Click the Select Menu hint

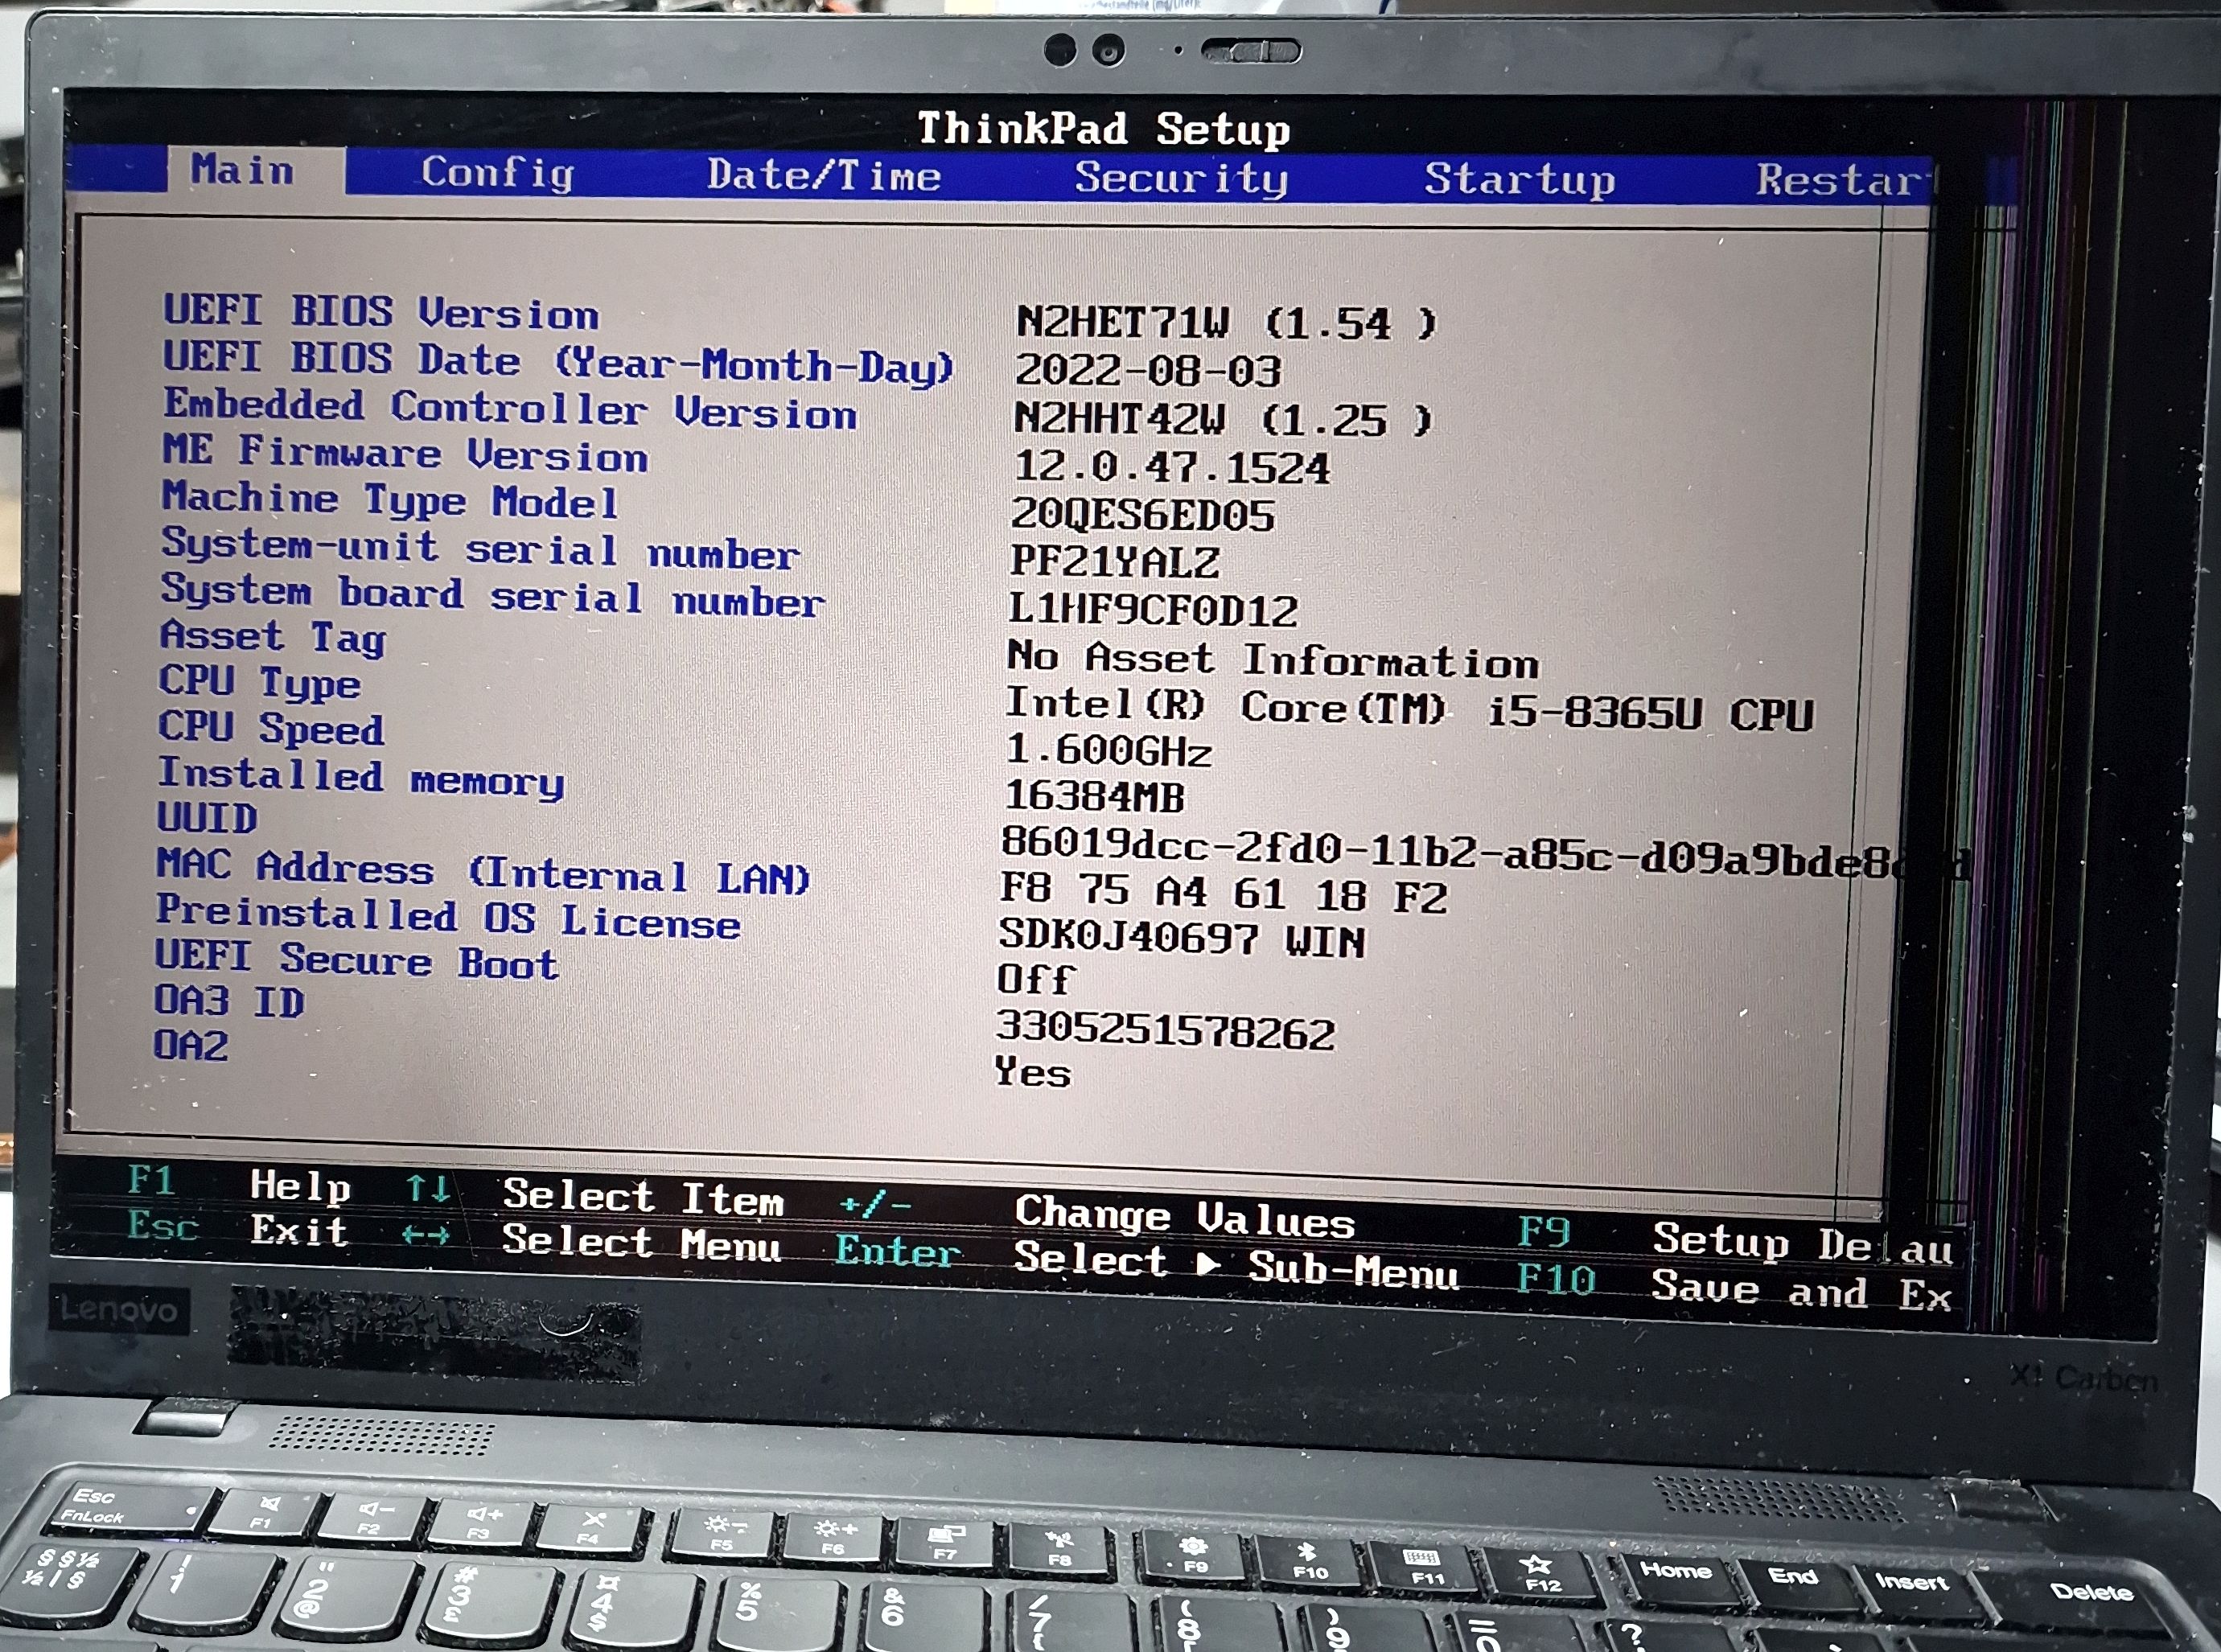[641, 1243]
